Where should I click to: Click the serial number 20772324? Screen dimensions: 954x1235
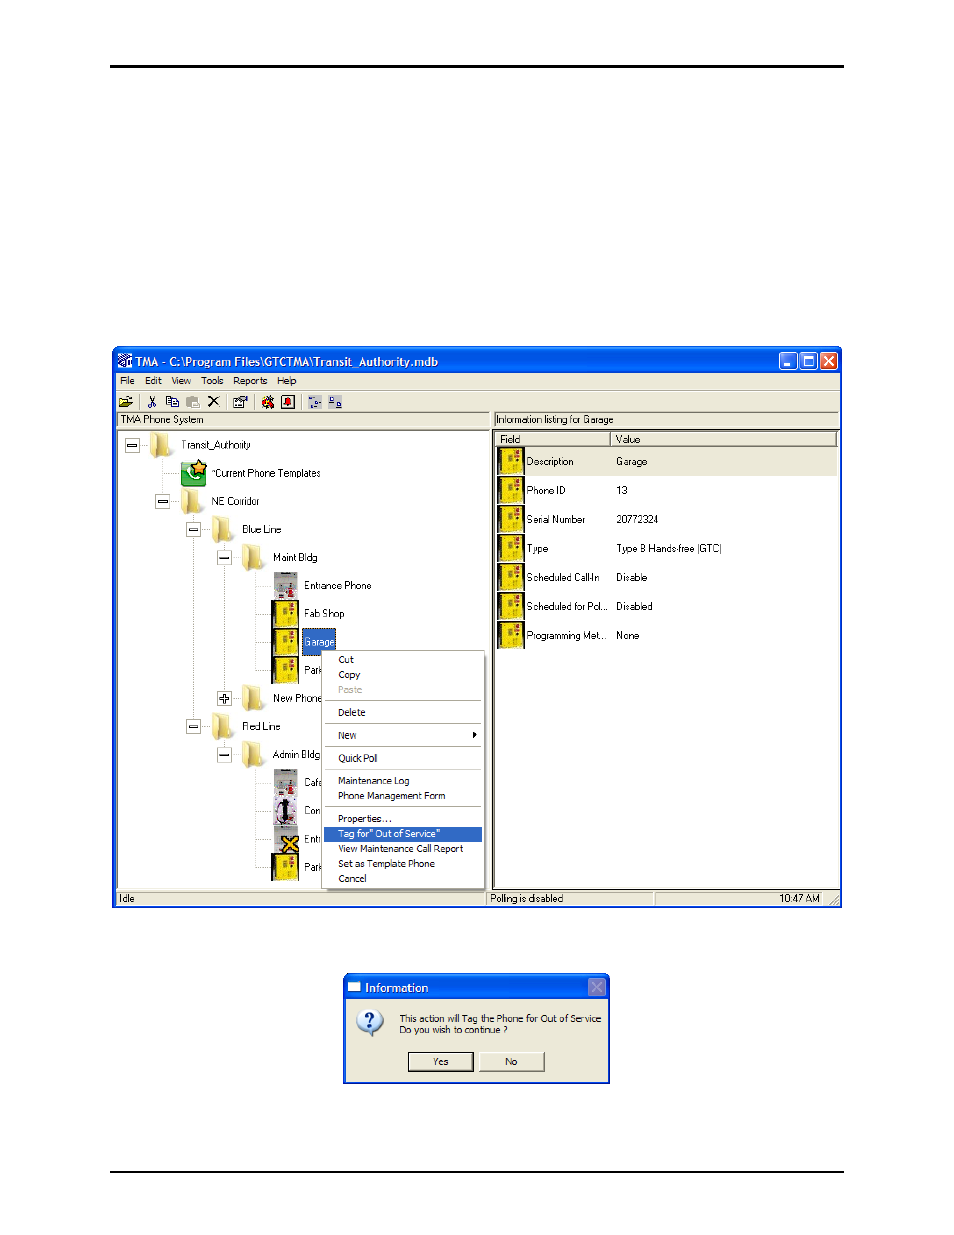tap(637, 520)
